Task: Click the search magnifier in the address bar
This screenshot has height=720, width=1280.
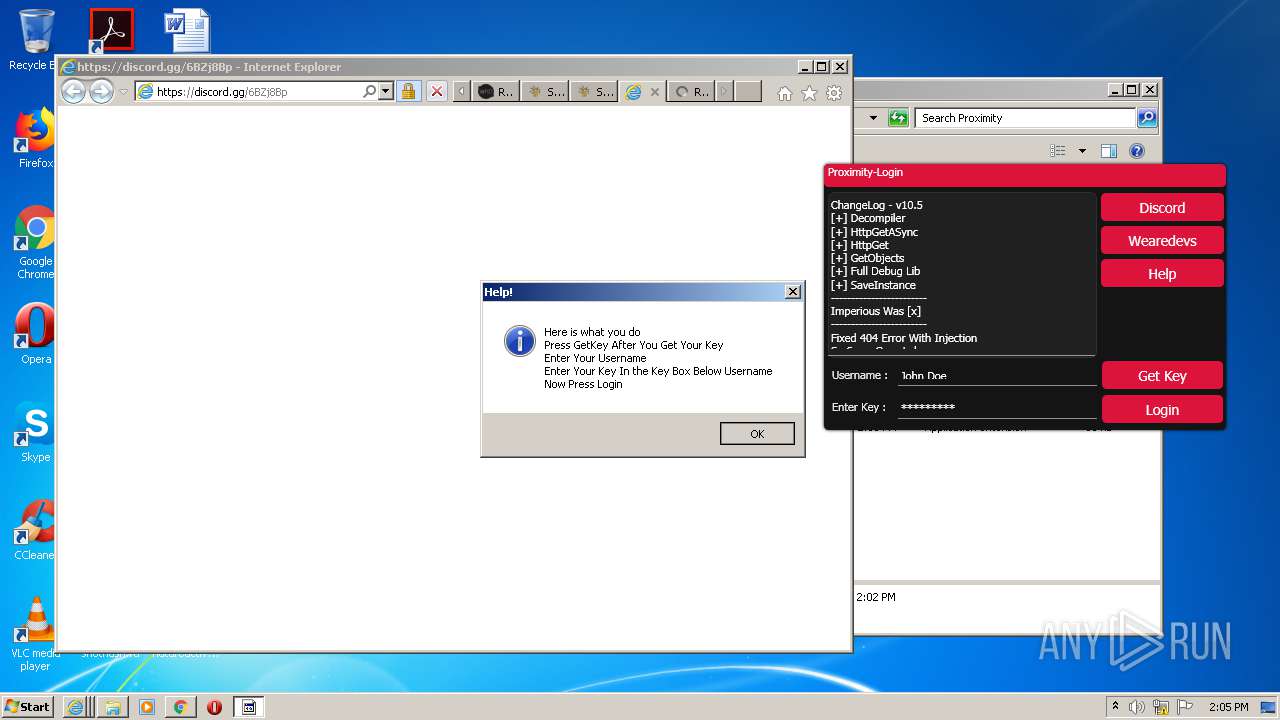Action: (370, 92)
